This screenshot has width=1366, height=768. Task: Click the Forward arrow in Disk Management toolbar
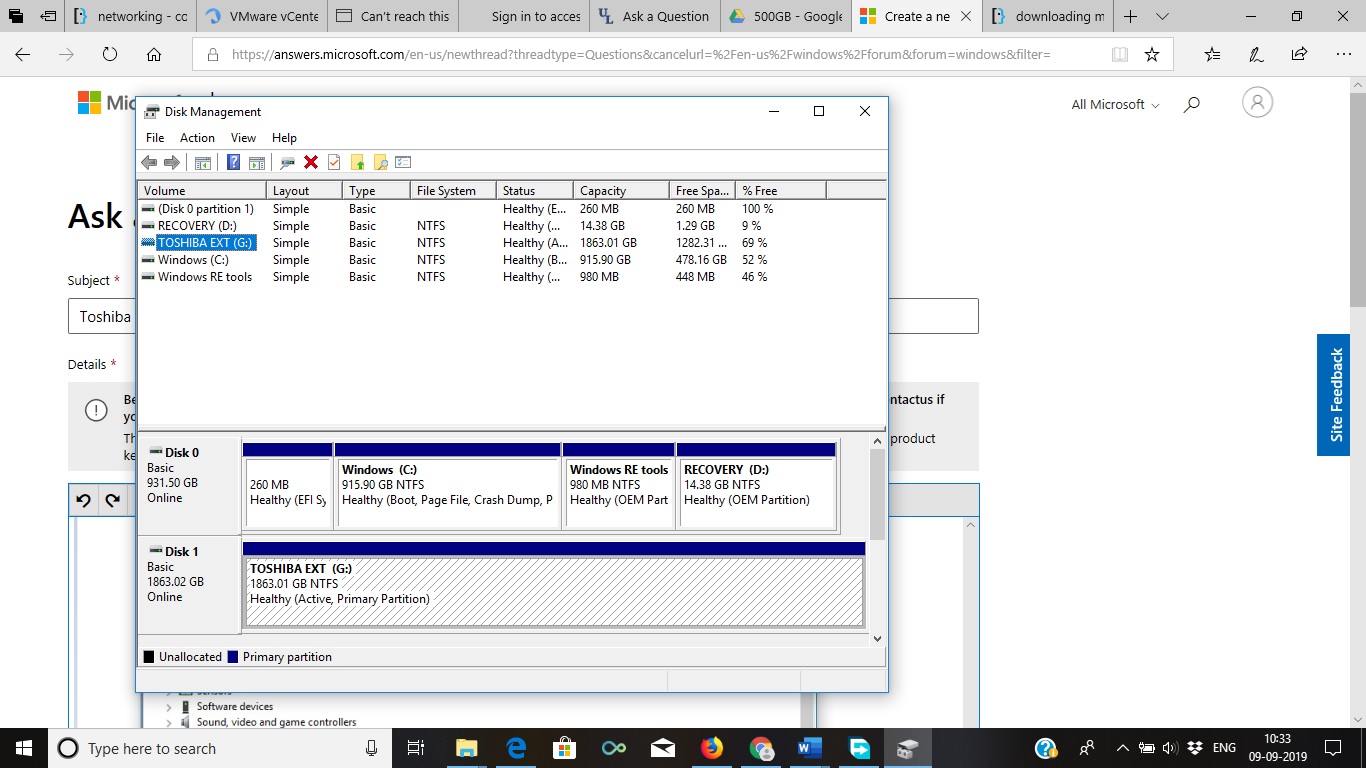click(171, 162)
